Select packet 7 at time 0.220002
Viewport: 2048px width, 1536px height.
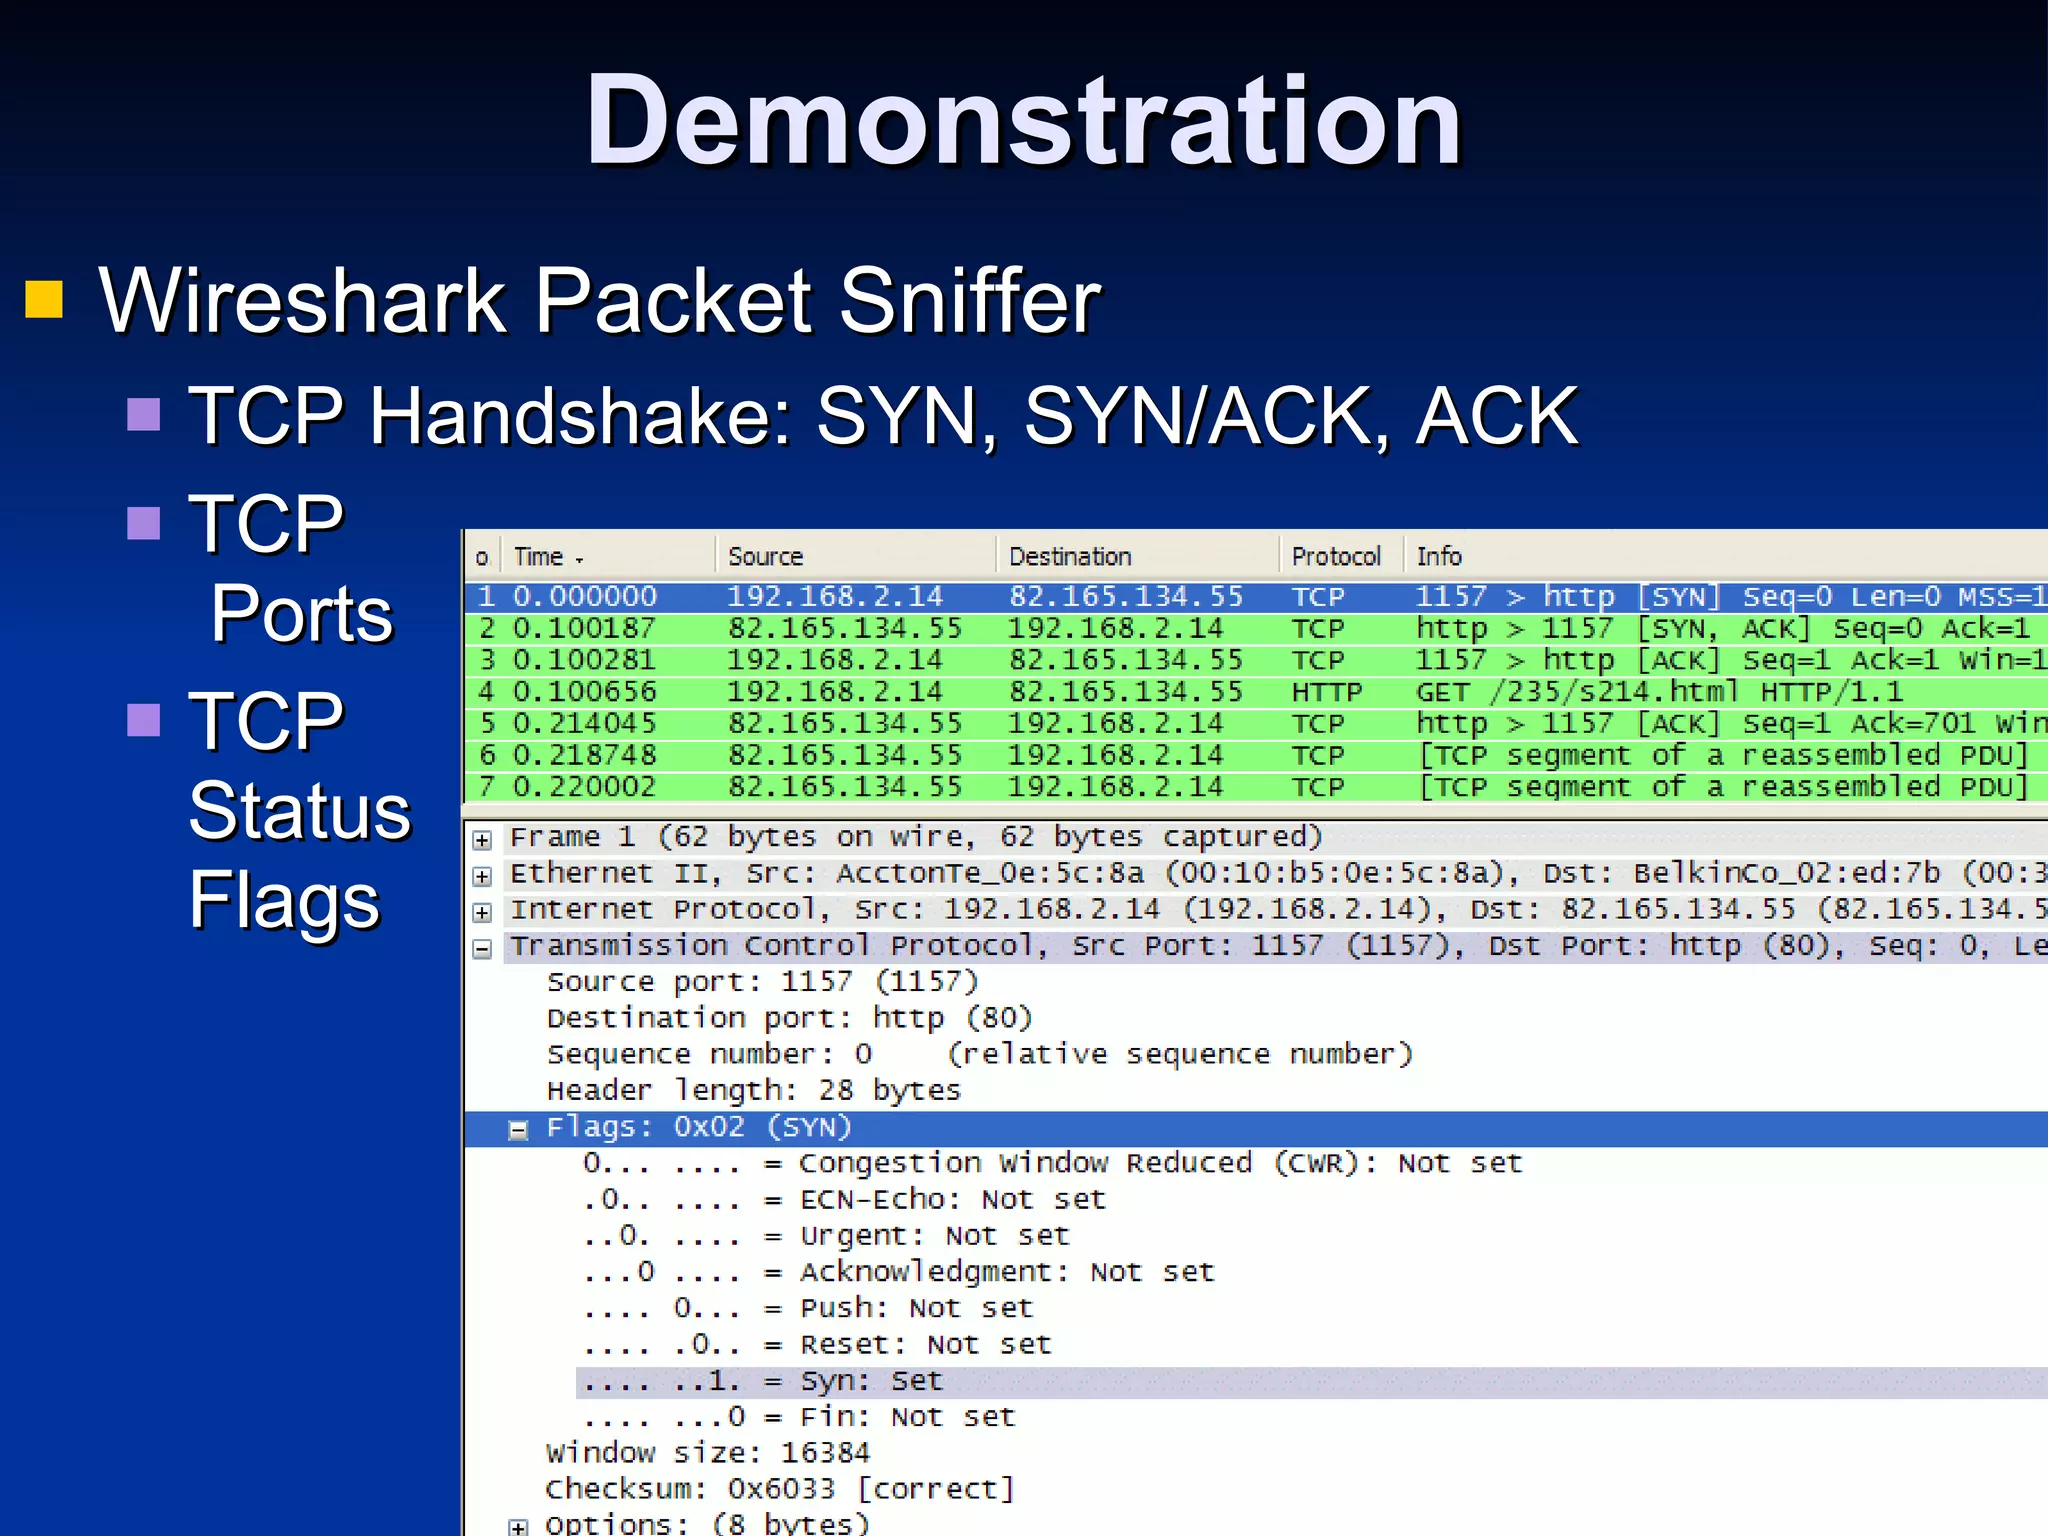[x=1256, y=787]
